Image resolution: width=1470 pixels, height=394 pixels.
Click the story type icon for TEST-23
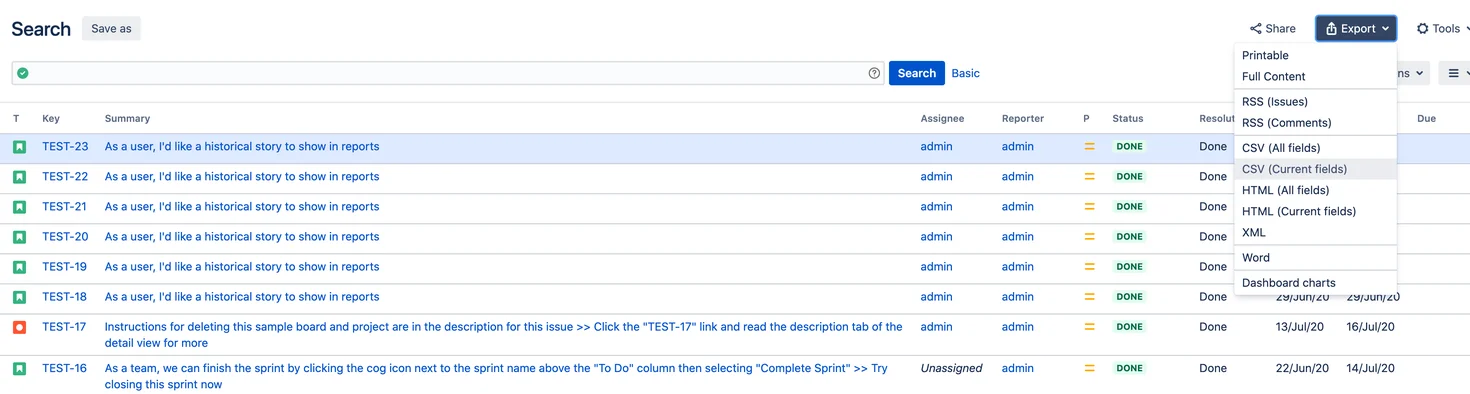click(19, 147)
